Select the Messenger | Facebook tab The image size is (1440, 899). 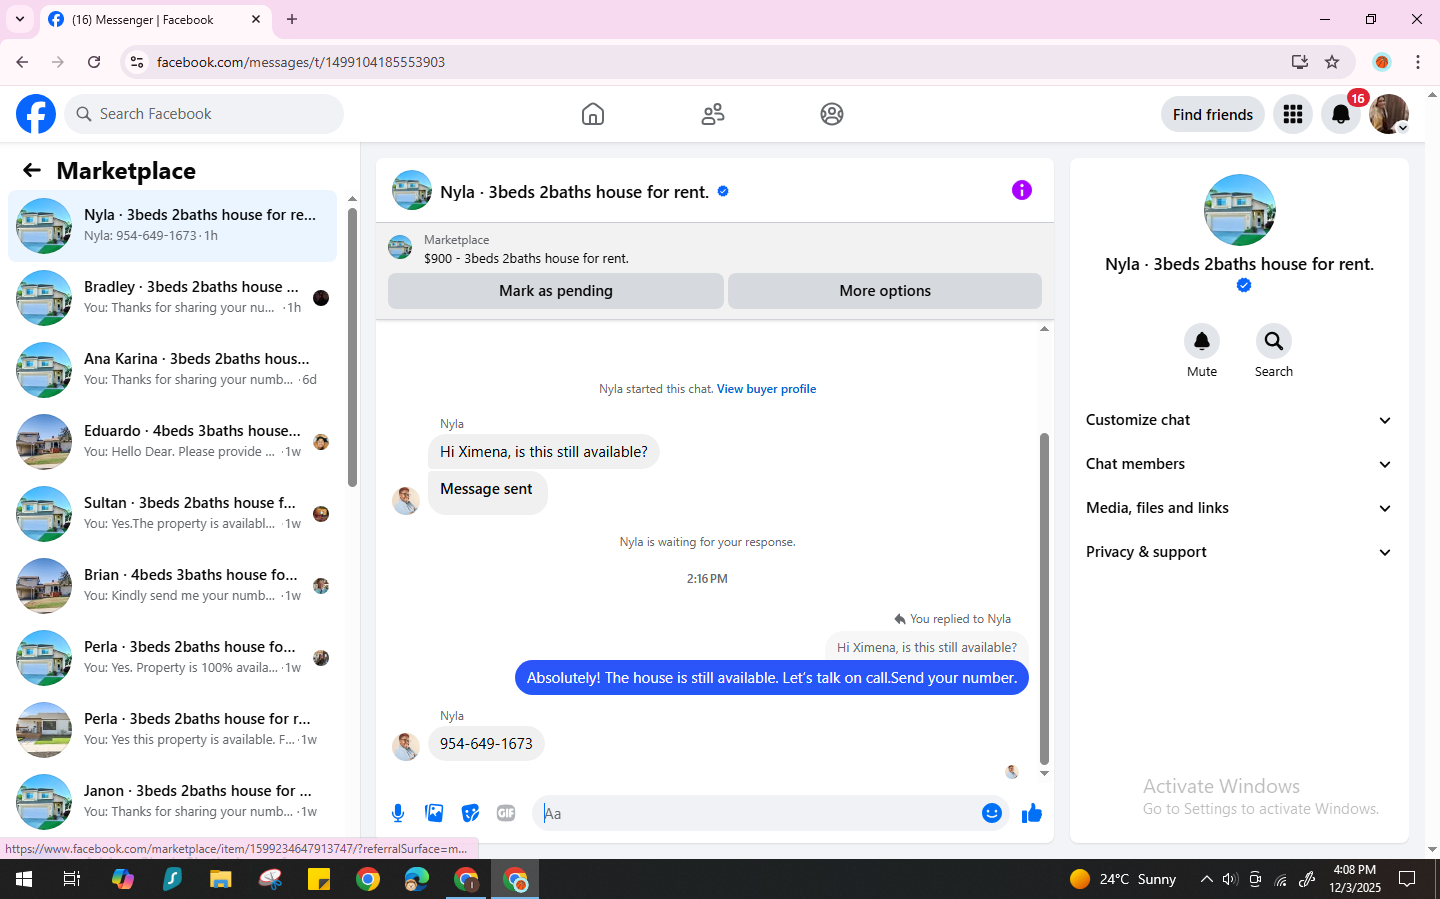tap(154, 19)
